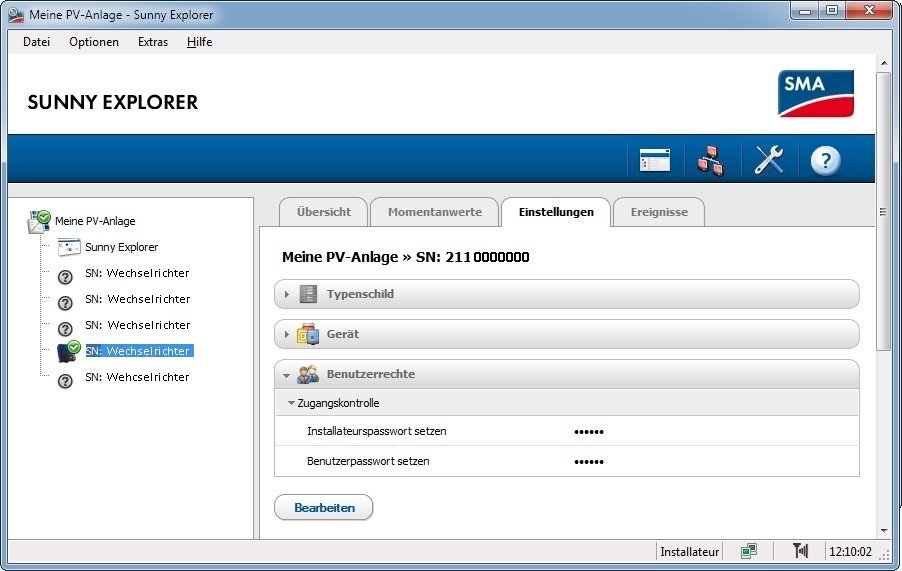
Task: Minimize the Sunny Explorer window
Action: 805,11
